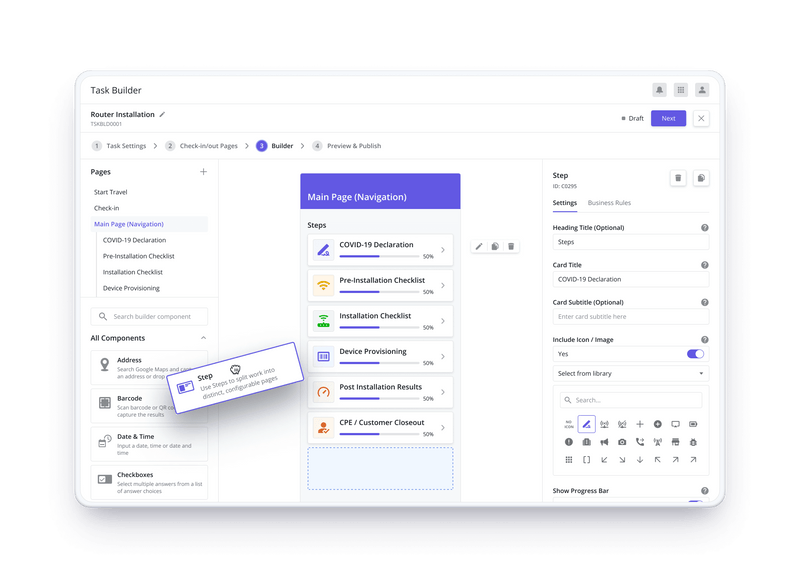Image resolution: width=800 pixels, height=578 pixels.
Task: Pick the battery icon from library
Action: coord(693,424)
